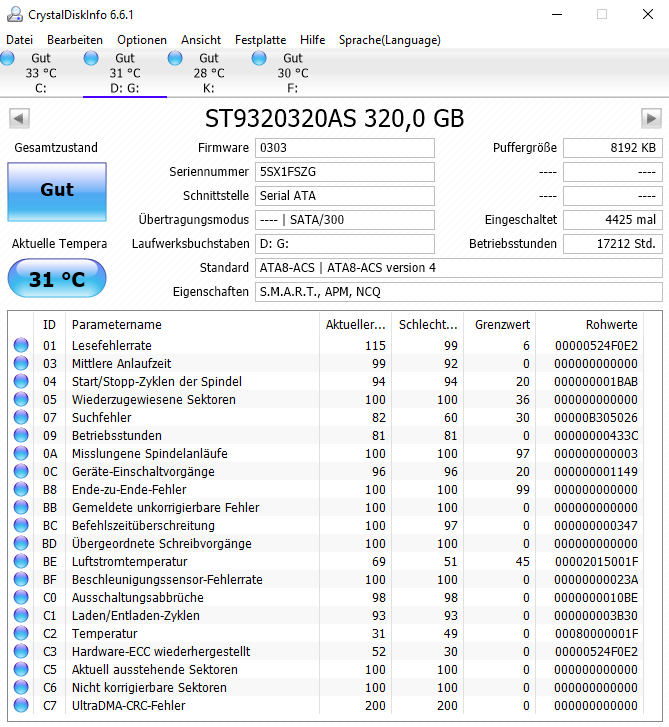Click the Seriennummer field 5SX1FSZG
Screen dimensions: 669x727
pyautogui.click(x=344, y=172)
